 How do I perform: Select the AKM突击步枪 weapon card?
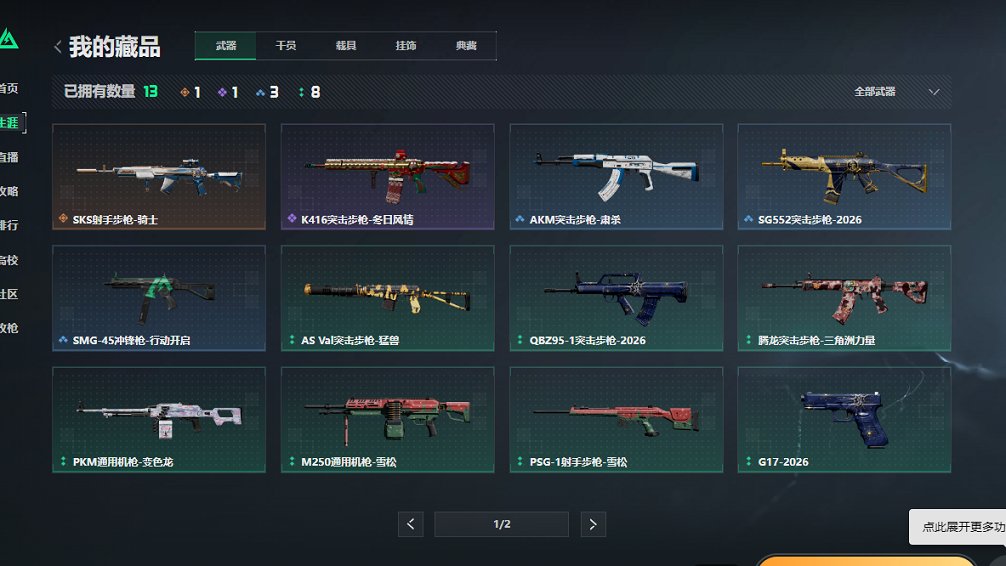(616, 176)
